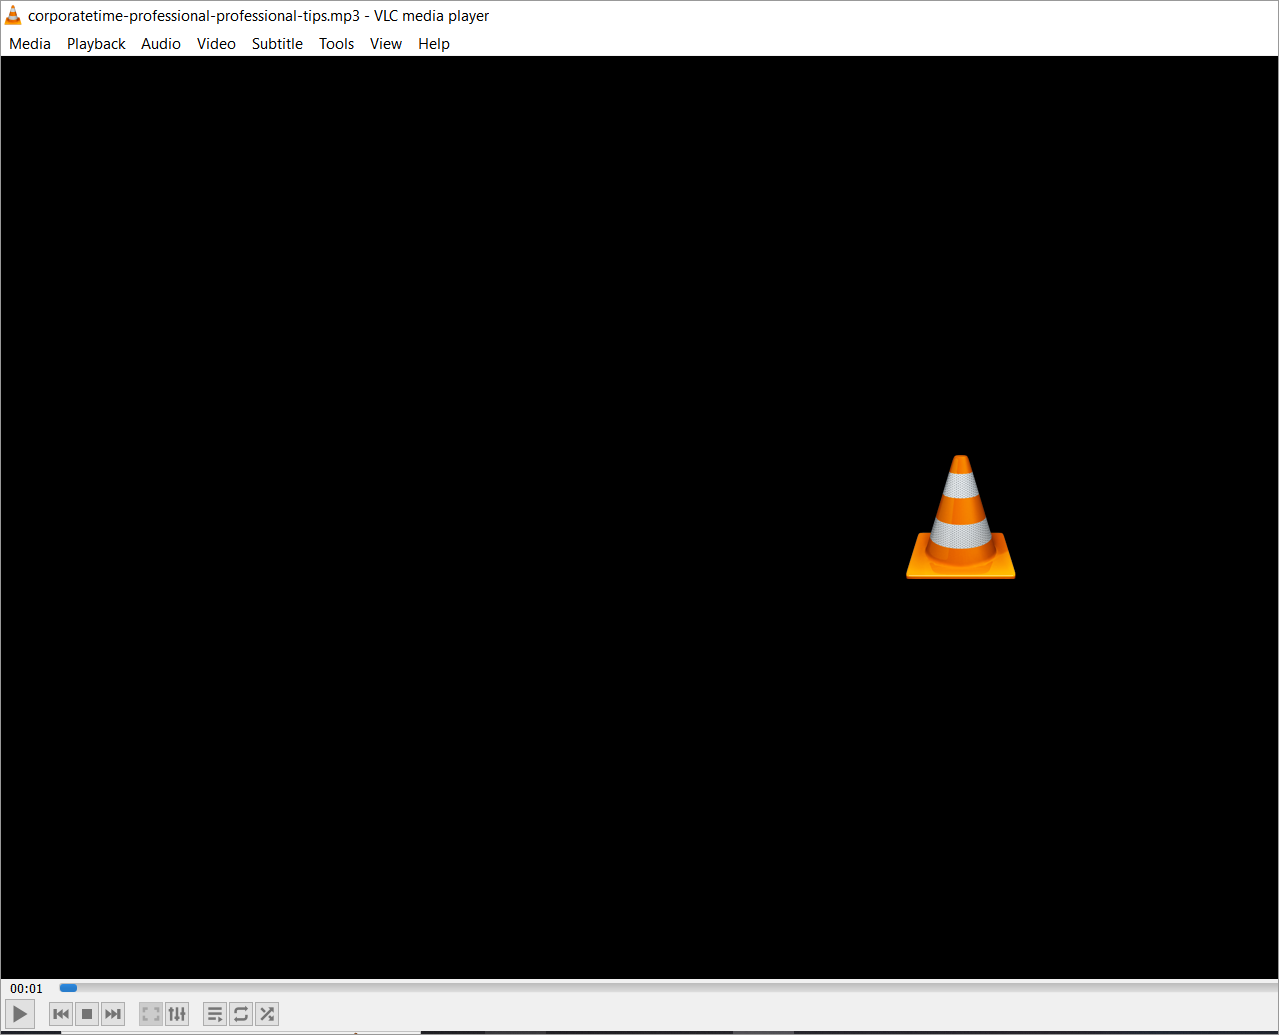1279x1035 pixels.
Task: Open the Playback menu
Action: [x=96, y=44]
